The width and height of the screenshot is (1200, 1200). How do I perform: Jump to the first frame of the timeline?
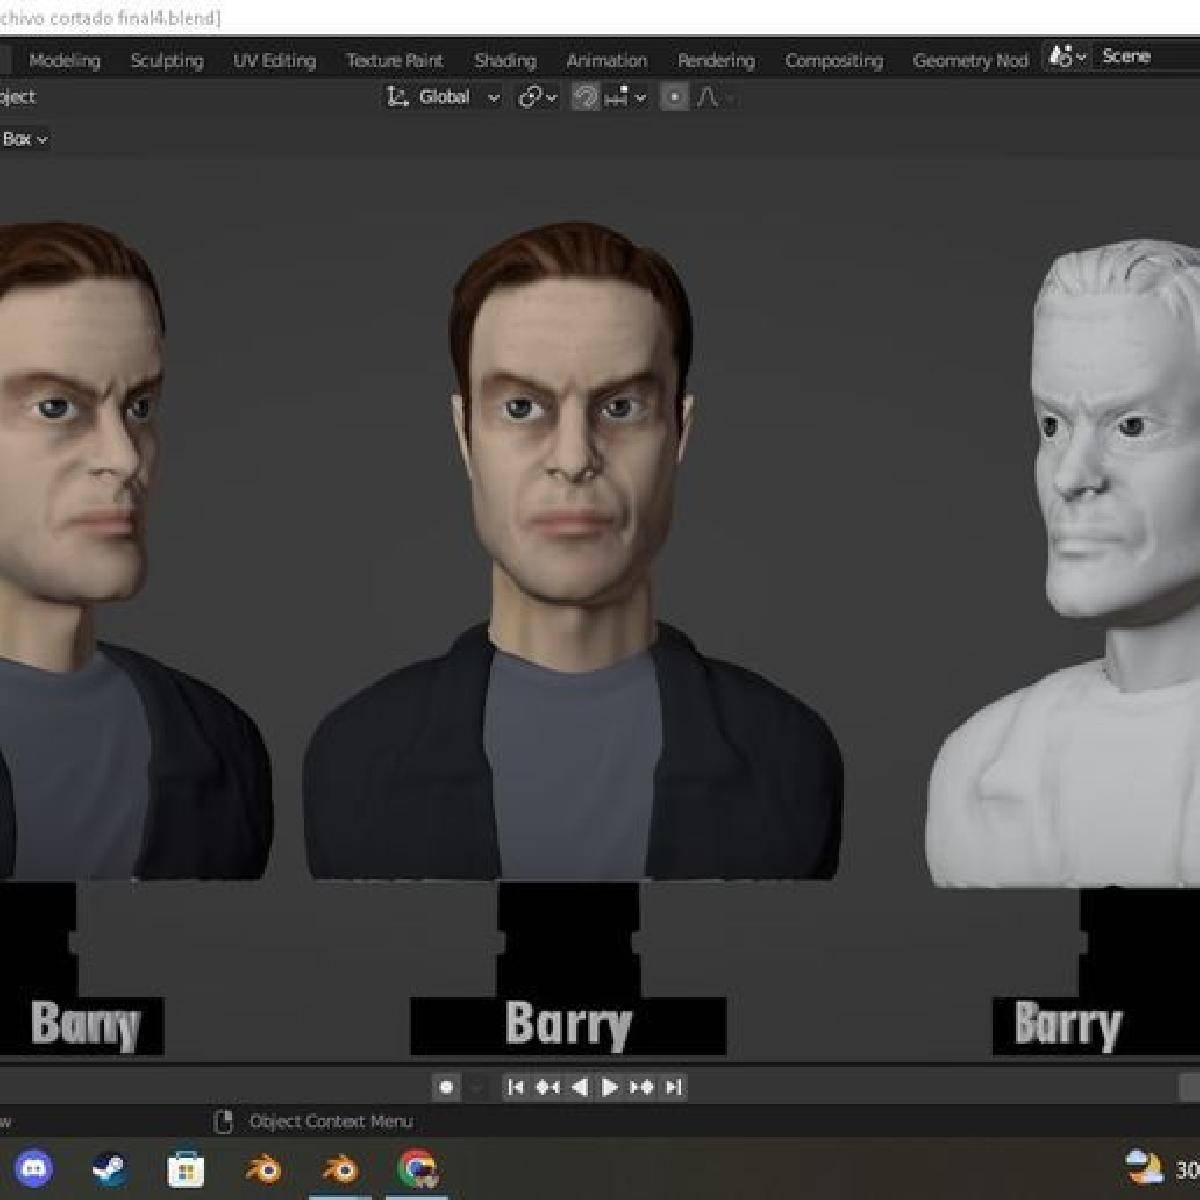[x=515, y=1087]
